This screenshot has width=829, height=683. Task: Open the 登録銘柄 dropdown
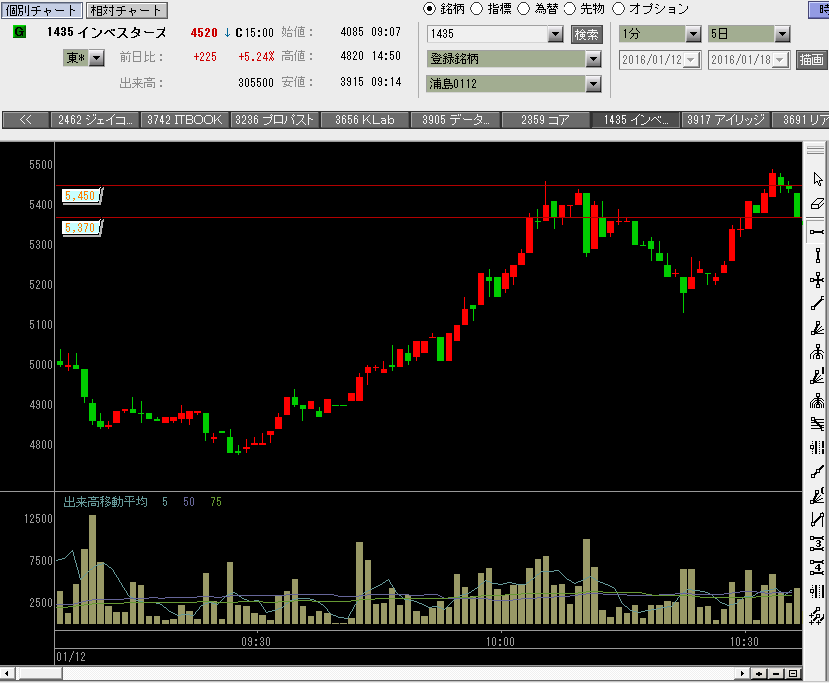(x=593, y=59)
